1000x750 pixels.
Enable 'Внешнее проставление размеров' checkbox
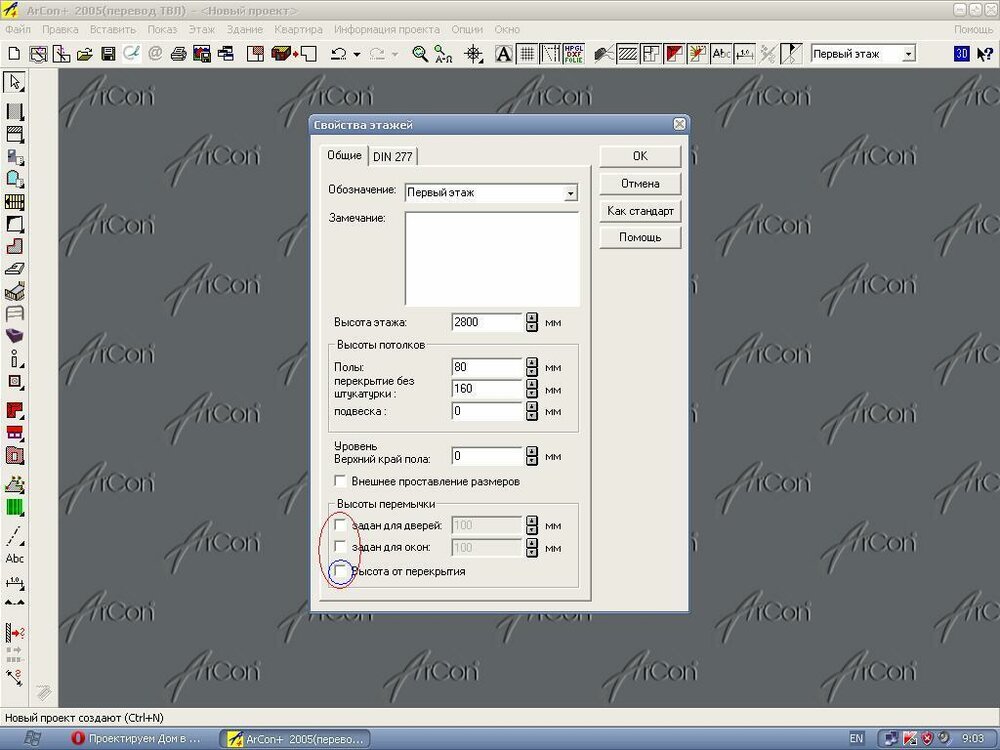coord(341,481)
